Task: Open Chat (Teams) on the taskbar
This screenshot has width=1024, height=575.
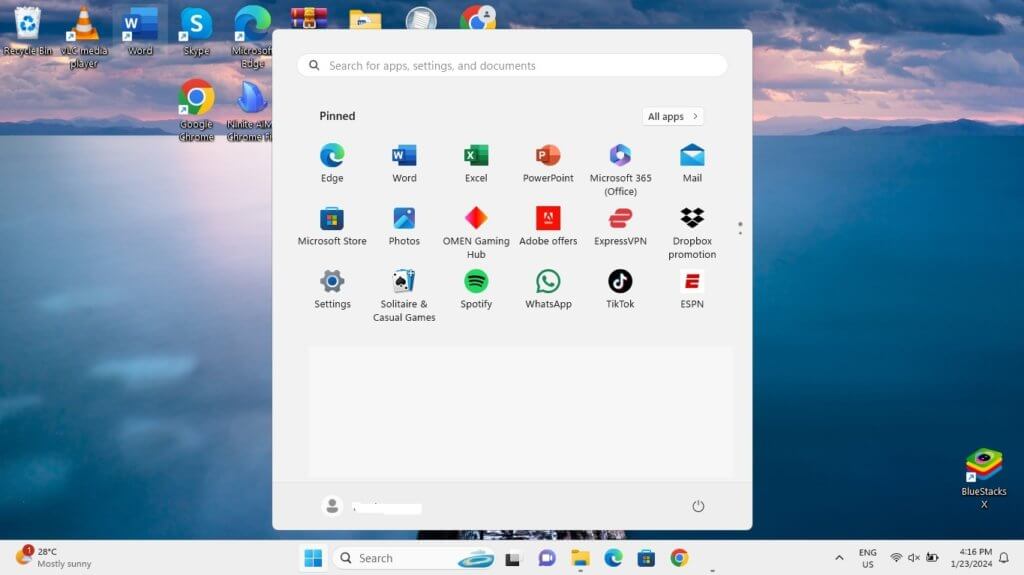Action: tap(547, 558)
